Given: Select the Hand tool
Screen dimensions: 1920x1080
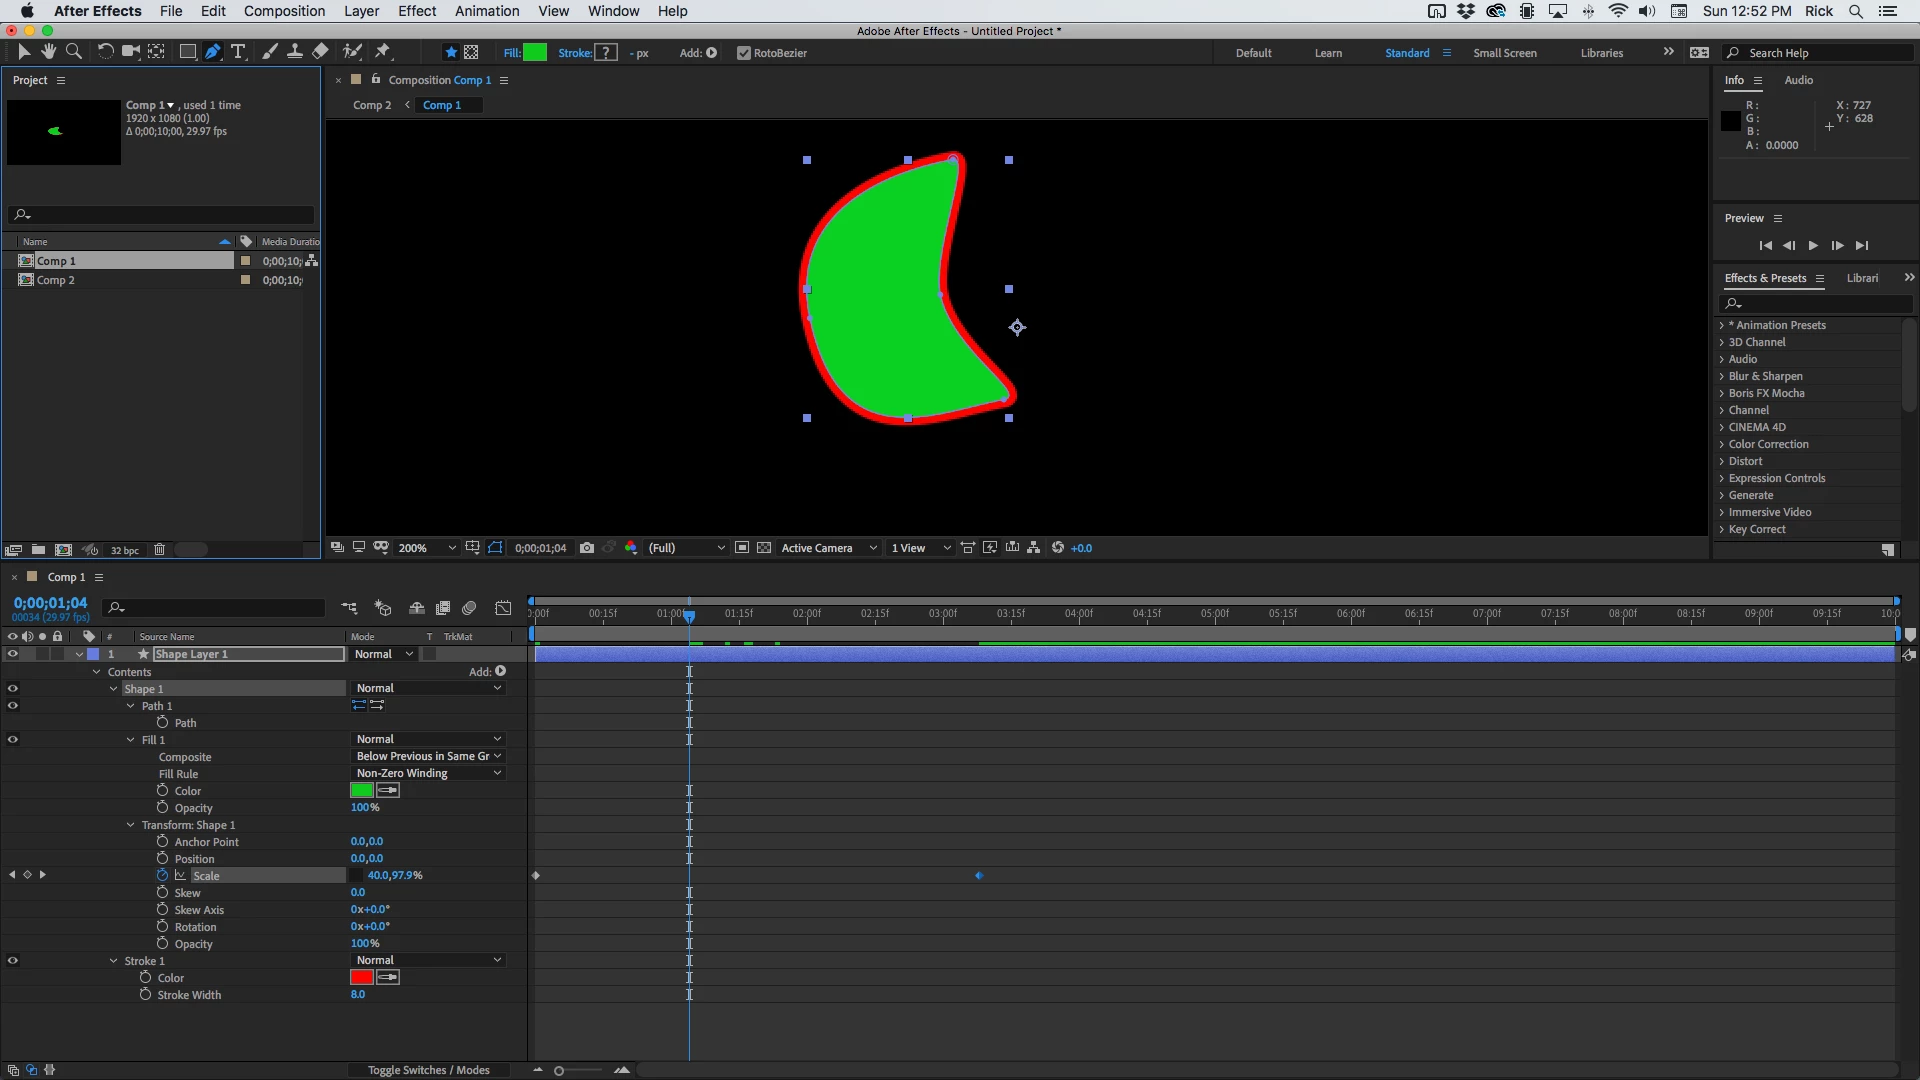Looking at the screenshot, I should coord(48,52).
